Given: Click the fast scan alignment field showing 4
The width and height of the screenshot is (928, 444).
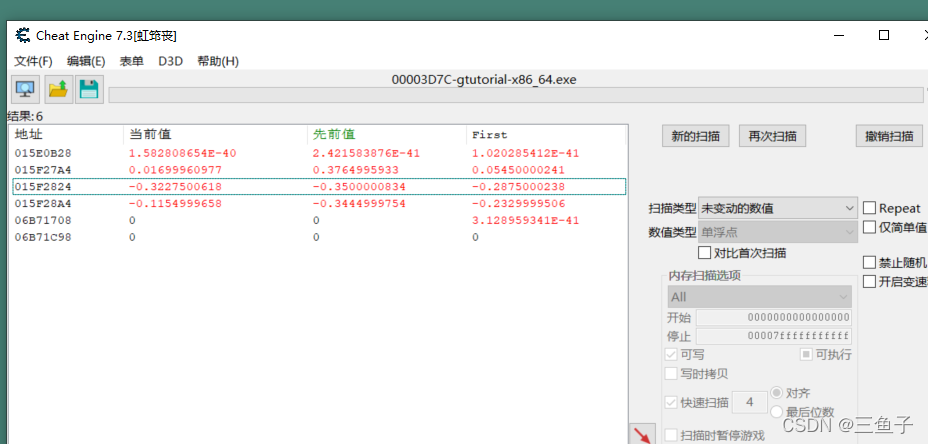Looking at the screenshot, I should [750, 403].
